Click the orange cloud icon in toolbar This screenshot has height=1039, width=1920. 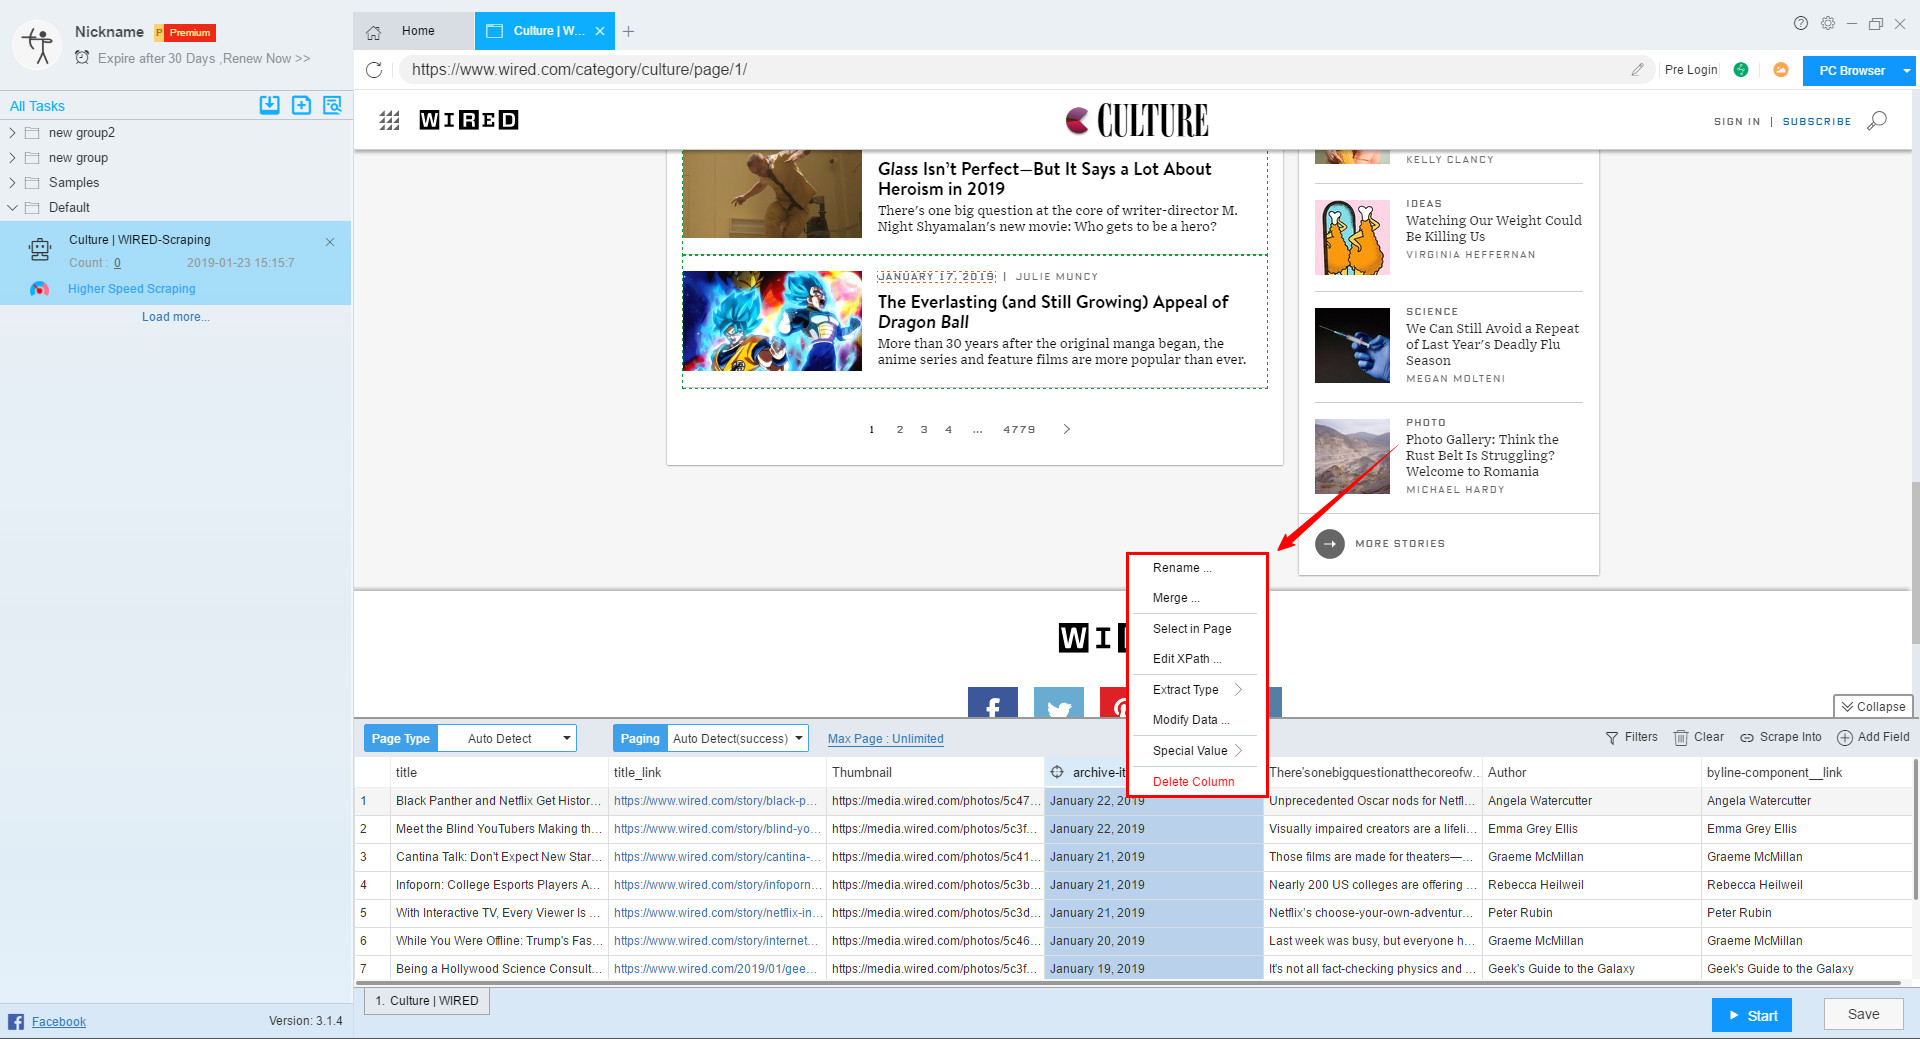click(x=1781, y=70)
